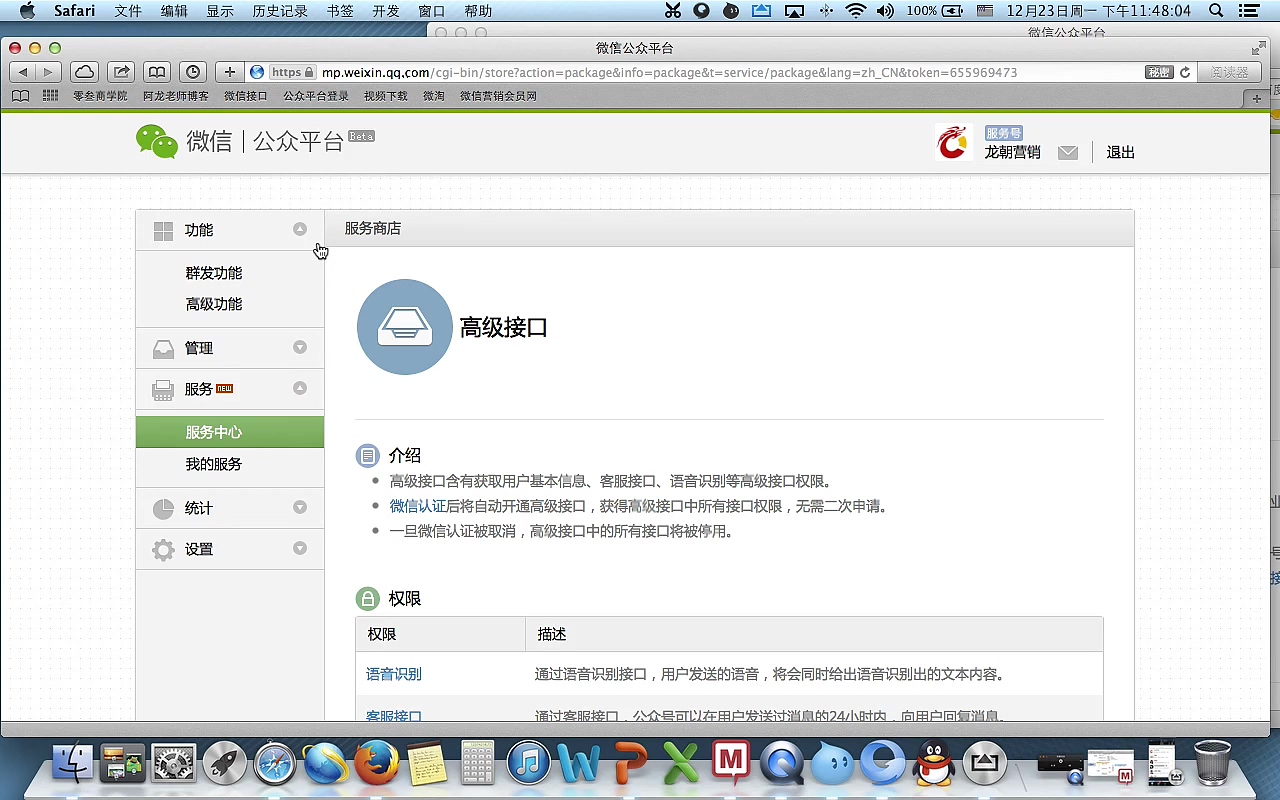Open the 开发 menu
The width and height of the screenshot is (1280, 800).
[x=386, y=11]
